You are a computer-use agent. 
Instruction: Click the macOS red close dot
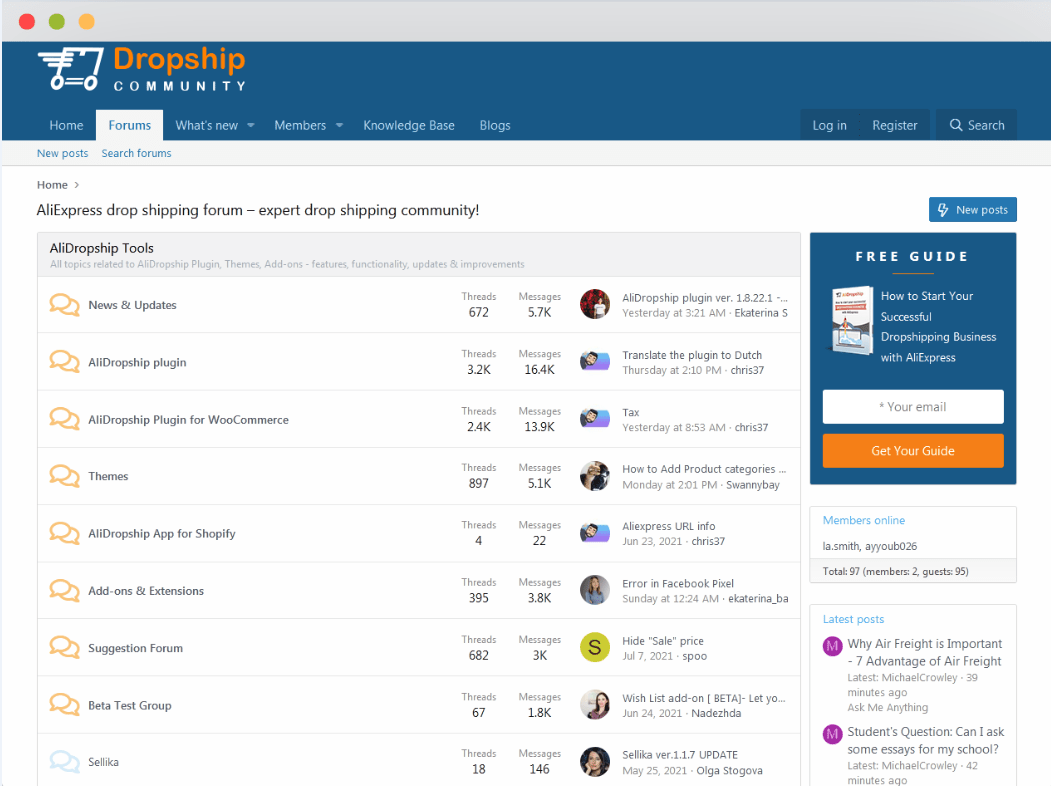click(27, 21)
